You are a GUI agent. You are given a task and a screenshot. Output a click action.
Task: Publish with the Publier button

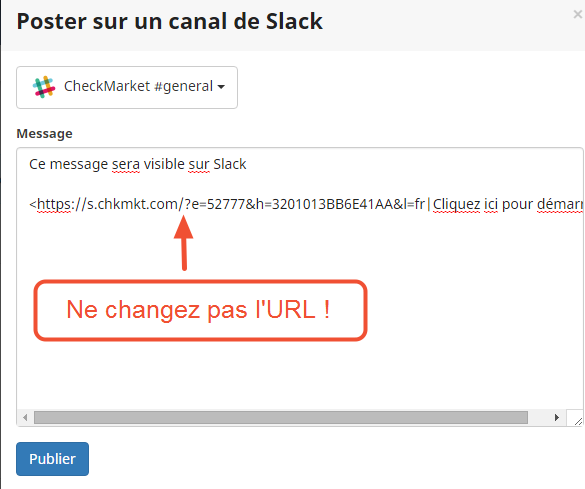pyautogui.click(x=52, y=459)
